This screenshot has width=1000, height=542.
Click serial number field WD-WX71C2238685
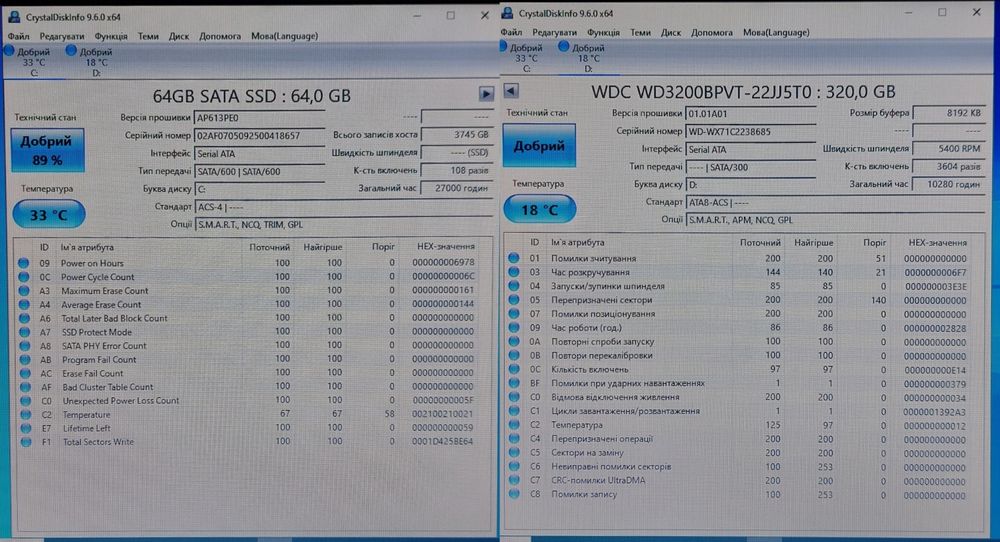[x=751, y=131]
